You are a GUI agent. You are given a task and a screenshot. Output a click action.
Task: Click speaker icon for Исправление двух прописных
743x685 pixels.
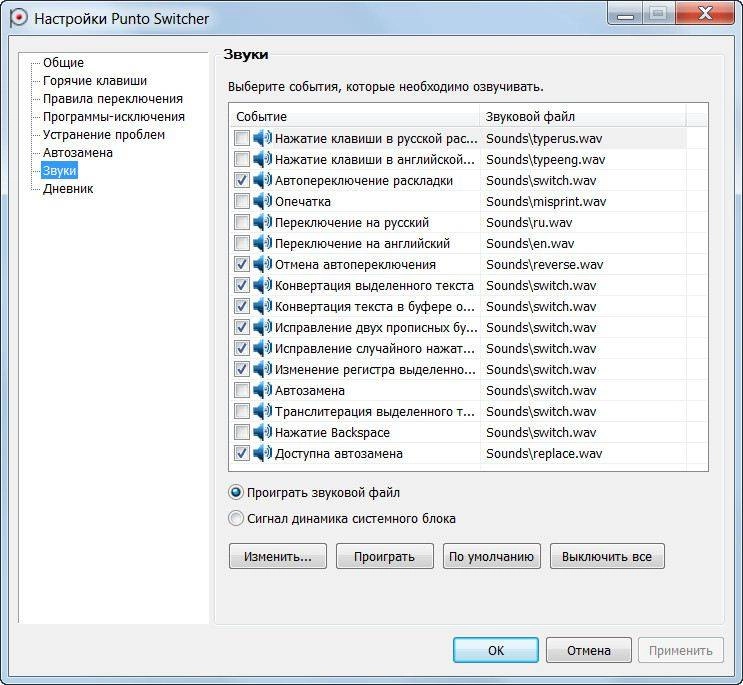tap(263, 327)
